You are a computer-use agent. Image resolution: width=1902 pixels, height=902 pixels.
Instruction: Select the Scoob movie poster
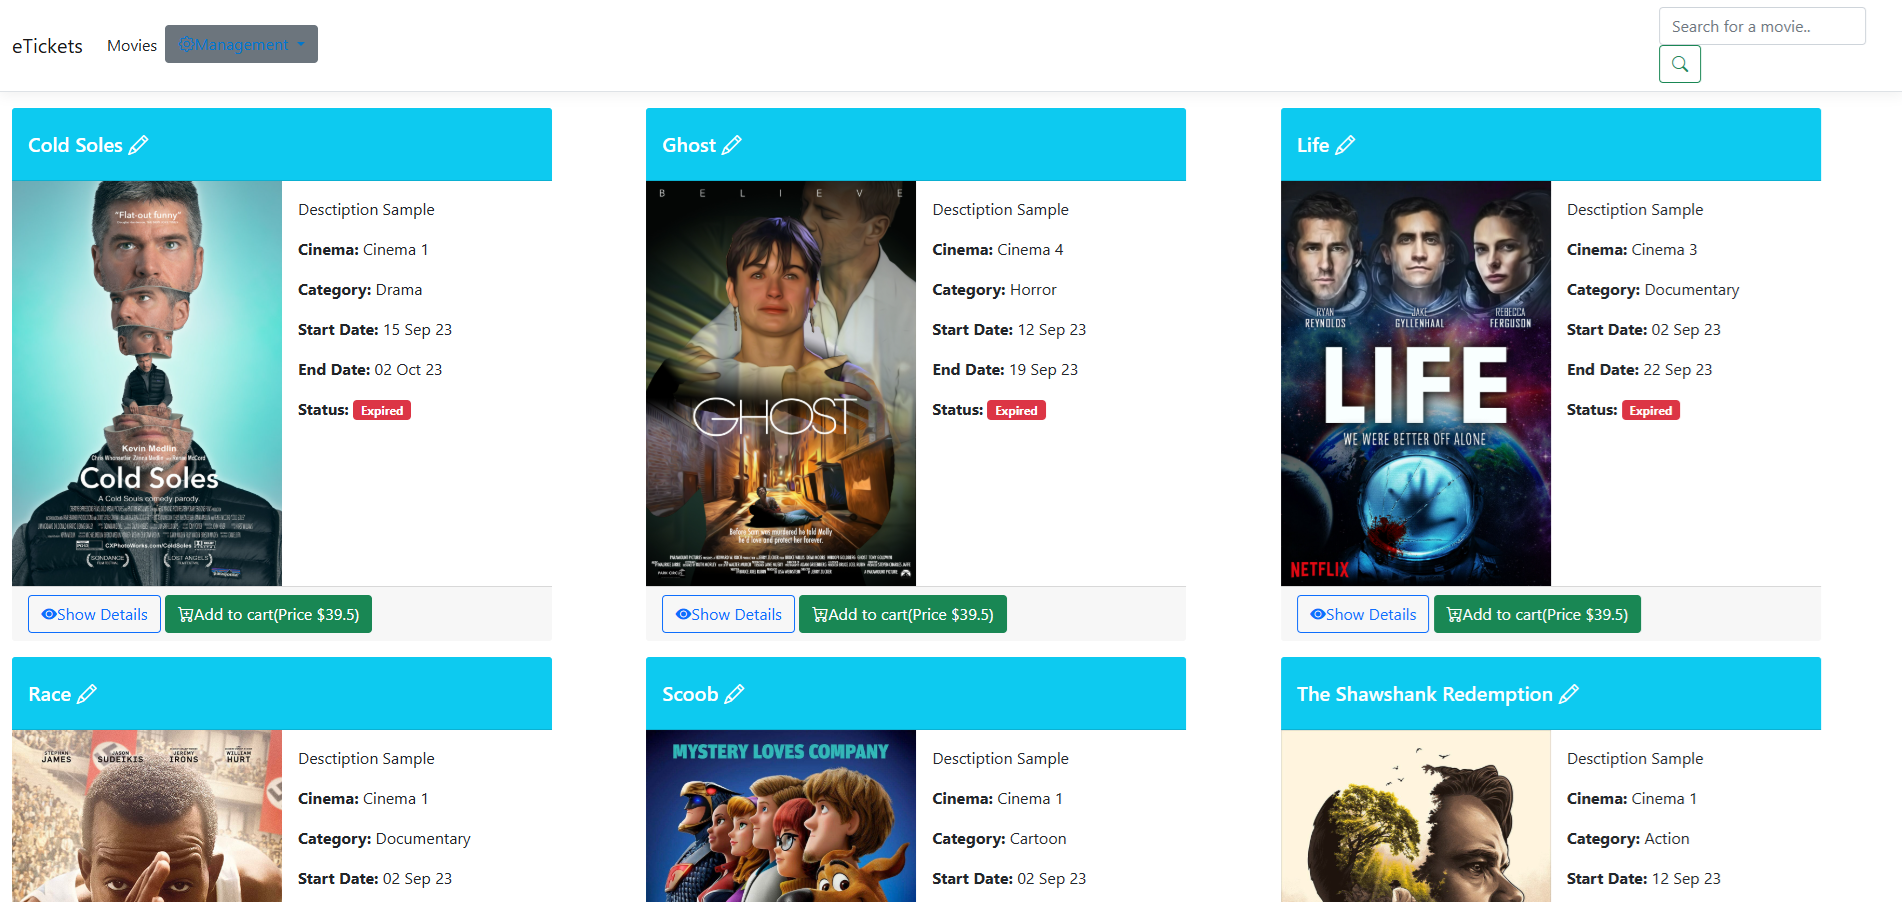(781, 816)
